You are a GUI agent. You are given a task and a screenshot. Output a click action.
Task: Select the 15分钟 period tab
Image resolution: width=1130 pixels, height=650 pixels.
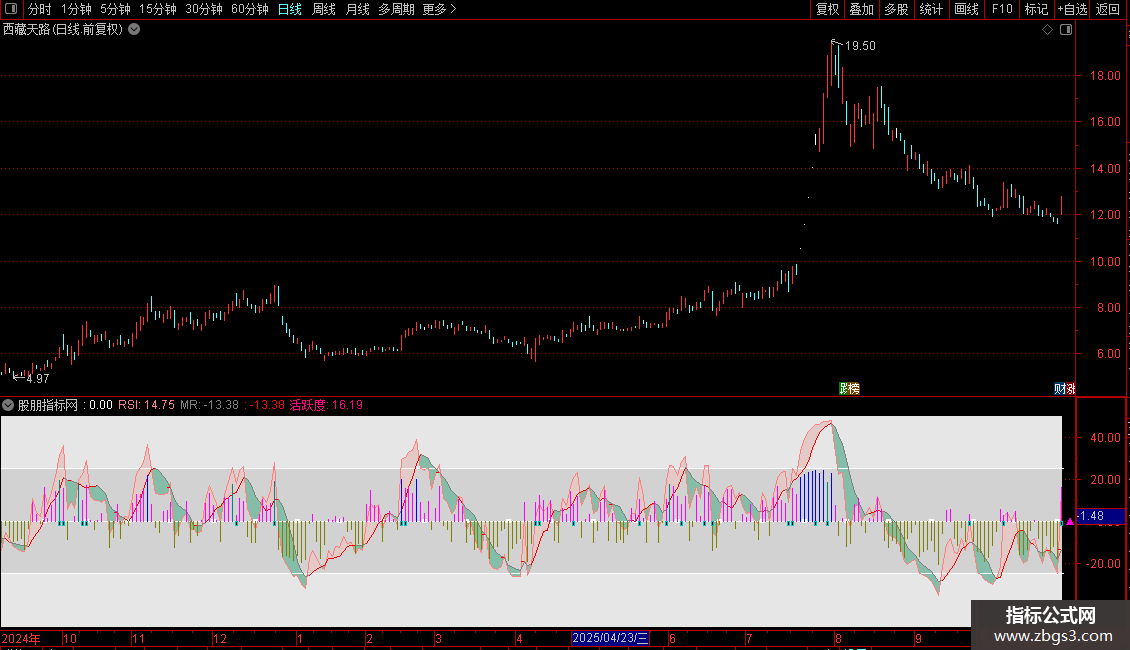[158, 9]
